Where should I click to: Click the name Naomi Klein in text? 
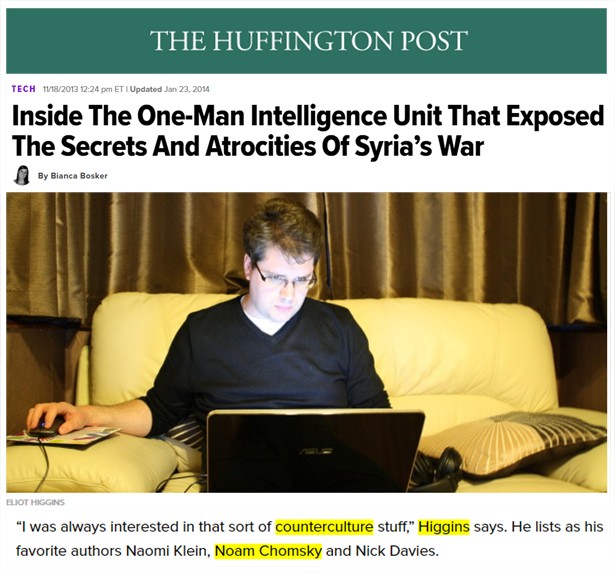pyautogui.click(x=166, y=551)
